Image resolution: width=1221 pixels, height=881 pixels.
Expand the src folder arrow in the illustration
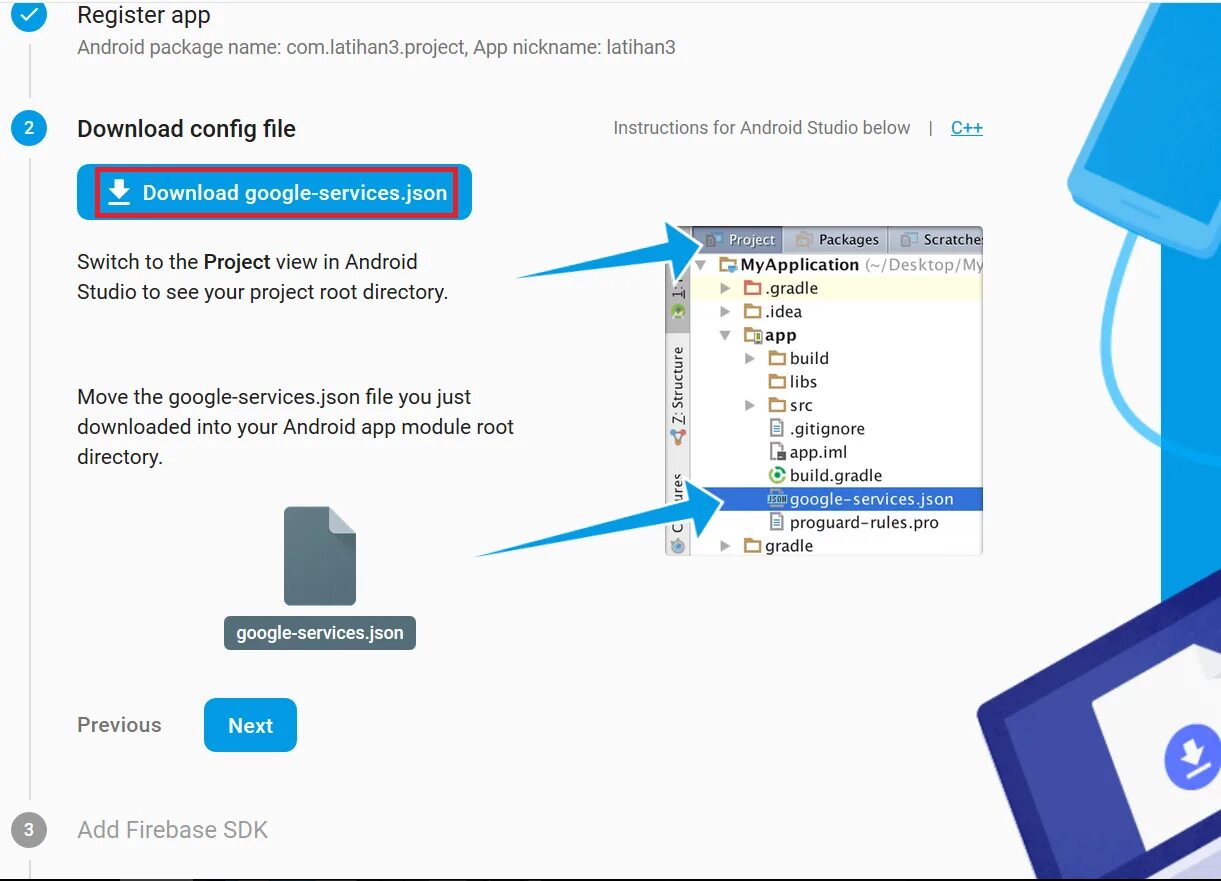(x=750, y=405)
